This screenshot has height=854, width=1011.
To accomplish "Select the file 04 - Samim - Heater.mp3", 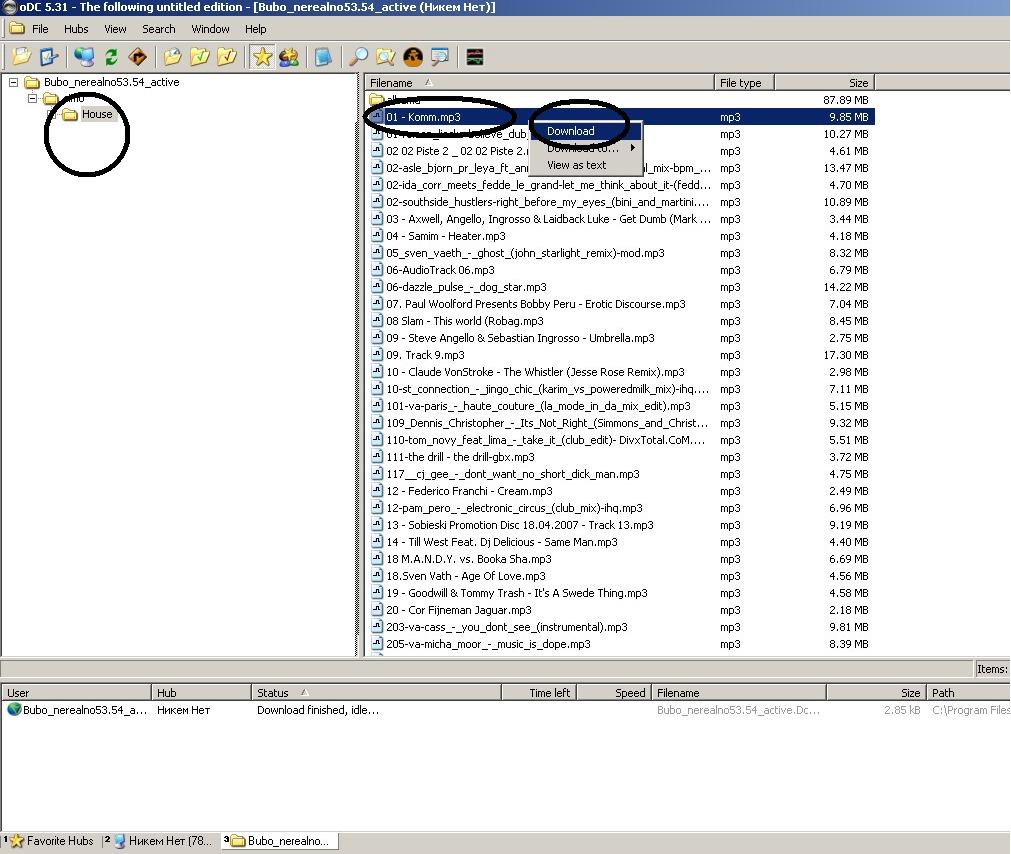I will tap(445, 236).
